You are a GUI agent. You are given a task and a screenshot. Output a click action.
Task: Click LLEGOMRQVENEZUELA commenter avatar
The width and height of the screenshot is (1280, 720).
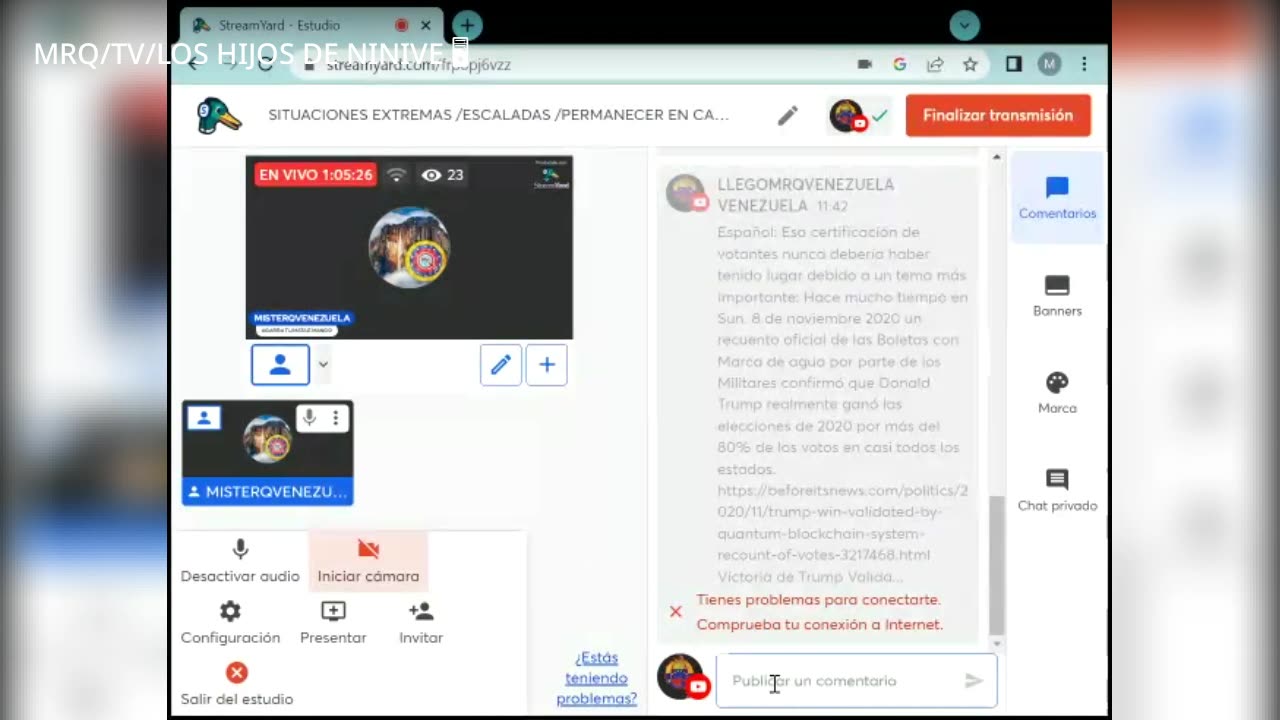687,194
